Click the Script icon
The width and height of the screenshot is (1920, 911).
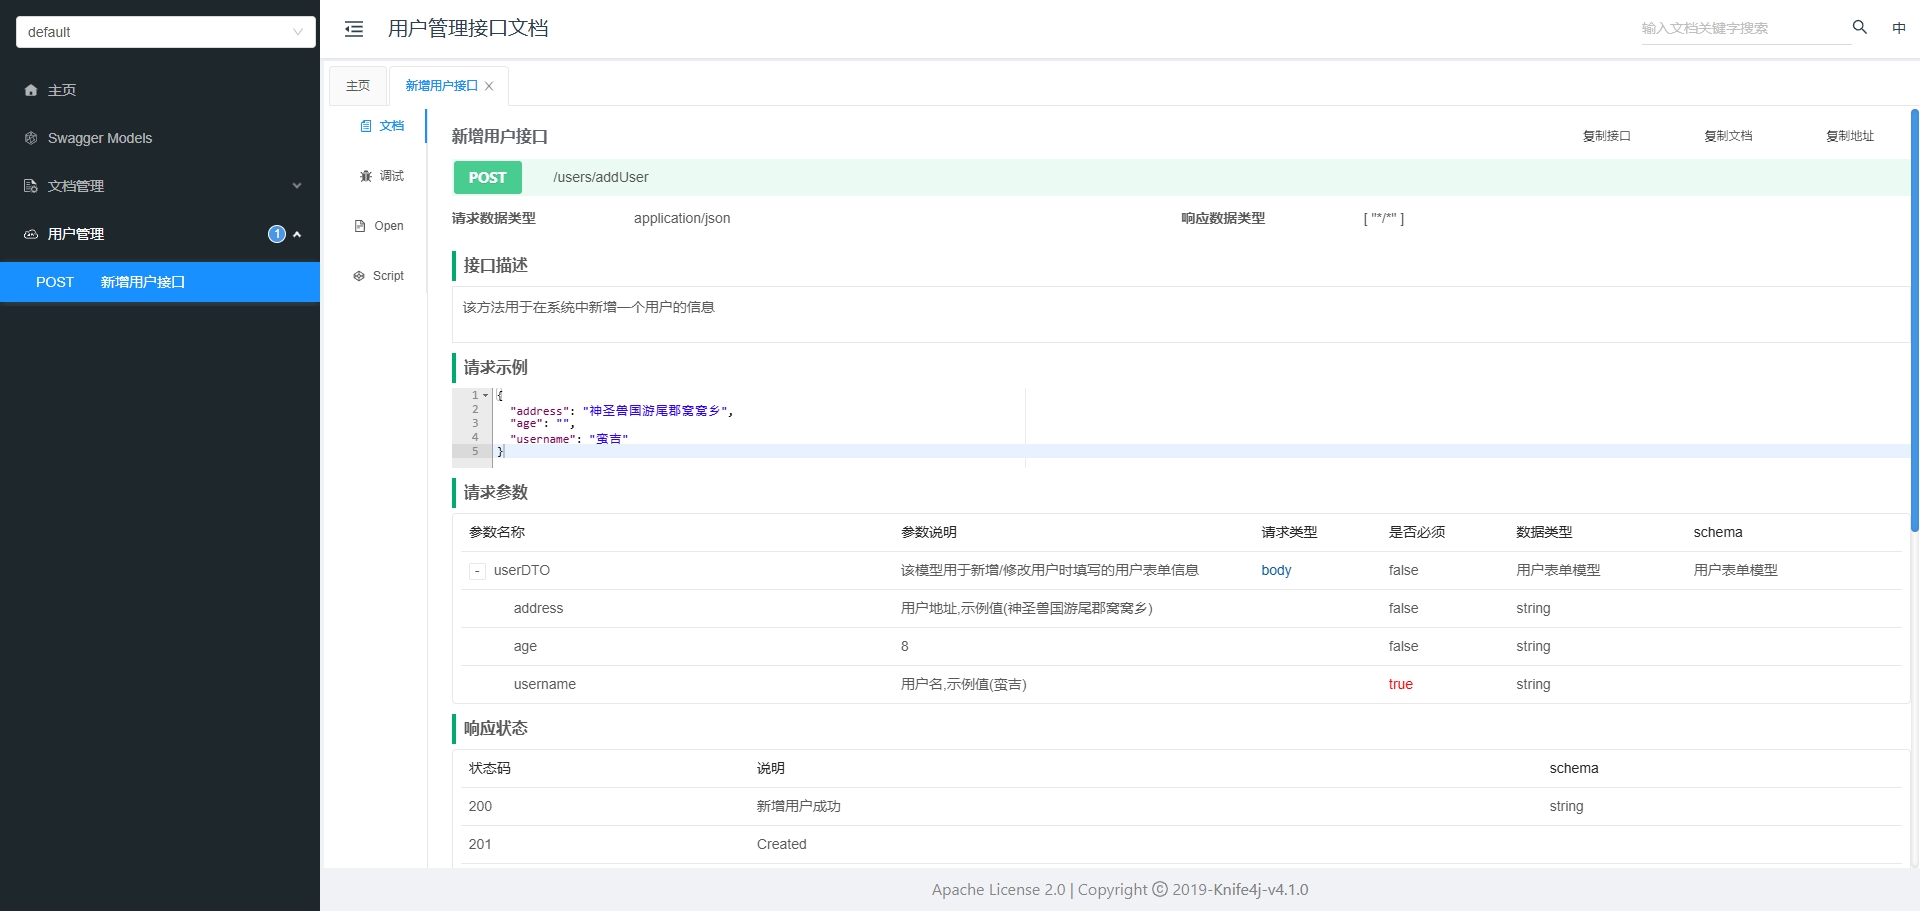point(359,276)
